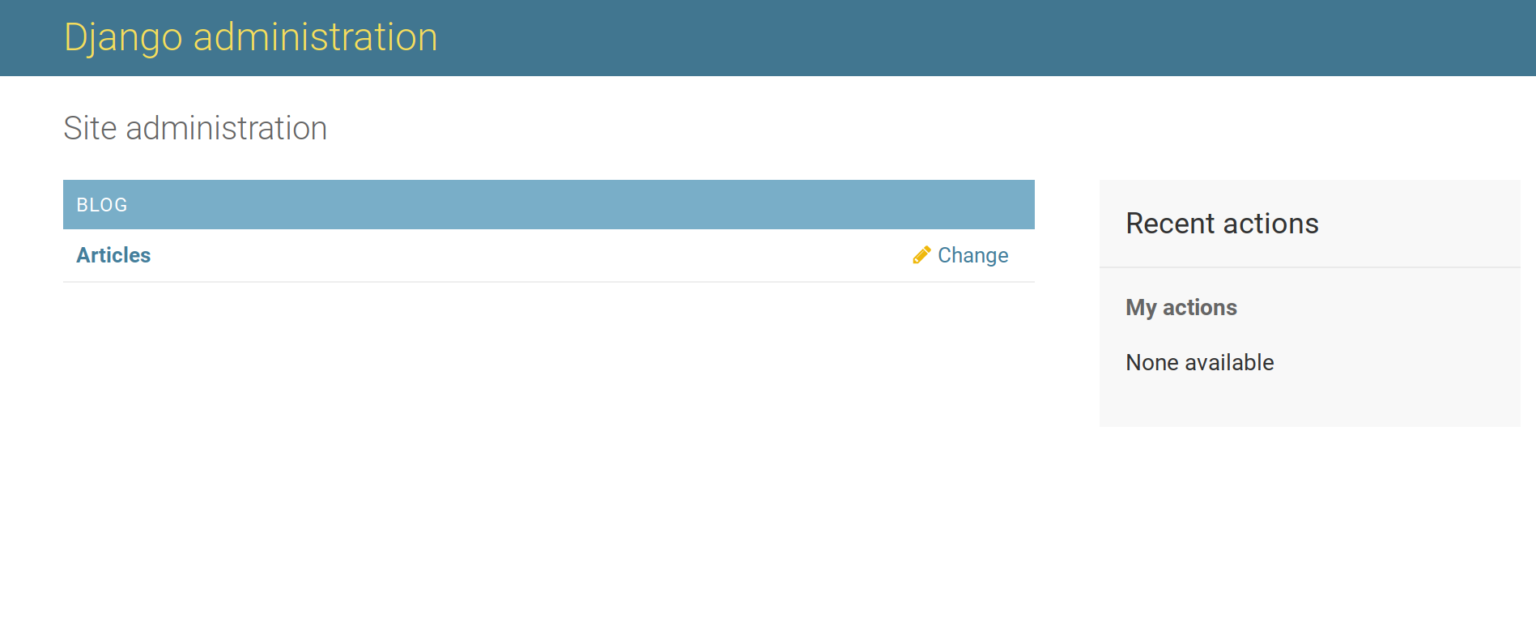Click the Recent actions heading
This screenshot has width=1536, height=623.
(x=1221, y=223)
